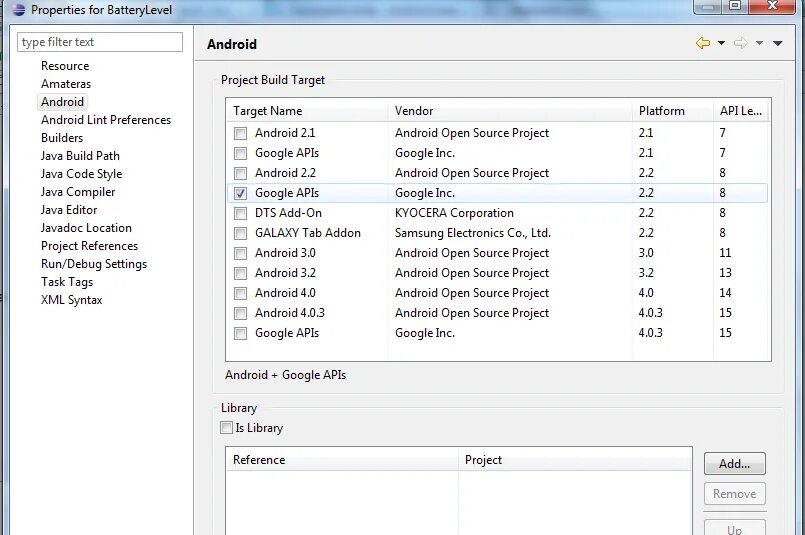Image resolution: width=805 pixels, height=535 pixels.
Task: Click platform '3.0' cell
Action: point(646,253)
